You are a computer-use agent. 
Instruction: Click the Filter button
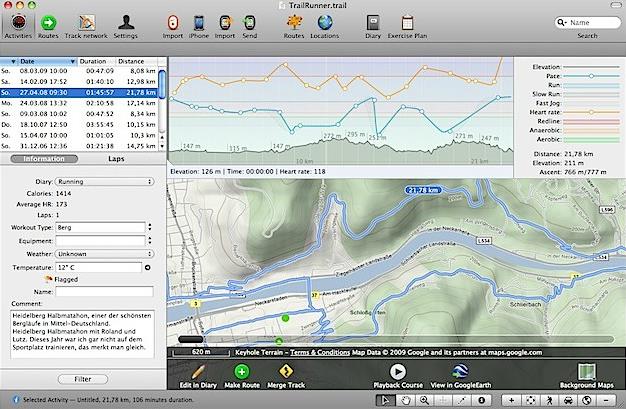[x=83, y=379]
